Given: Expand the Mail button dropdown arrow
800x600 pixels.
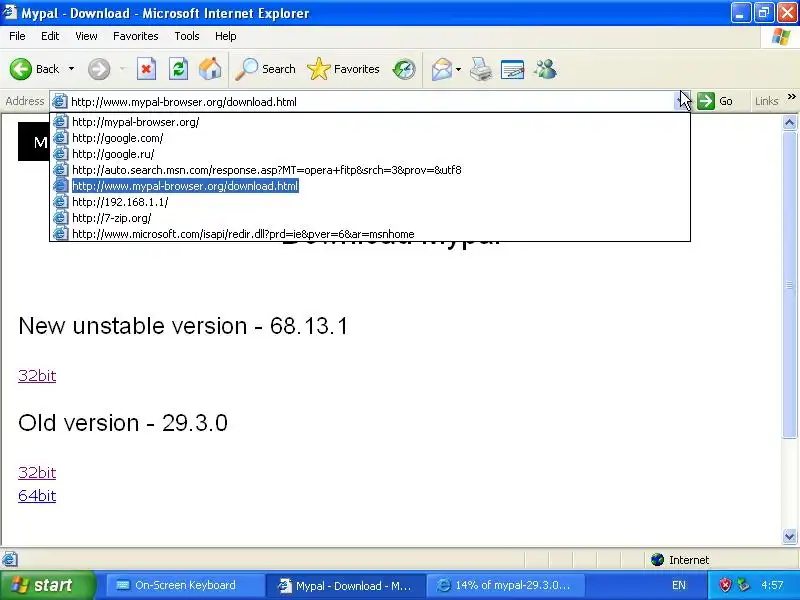Looking at the screenshot, I should tap(458, 69).
